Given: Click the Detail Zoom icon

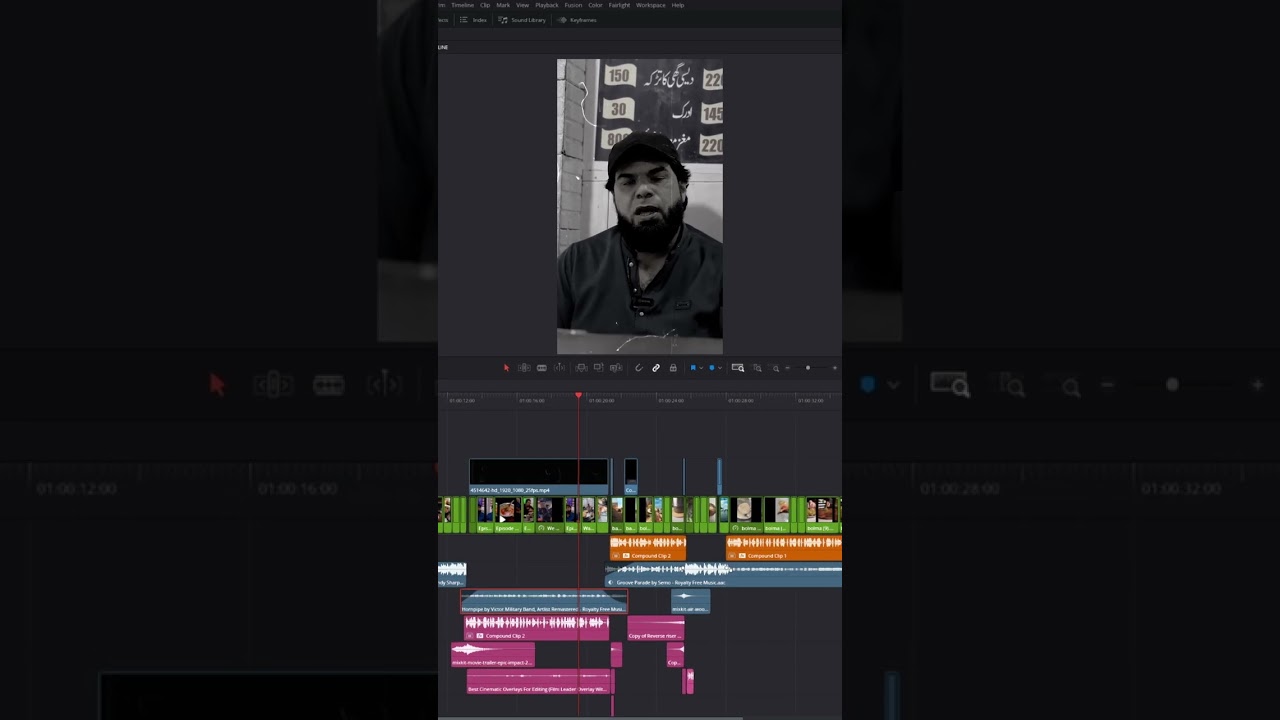Looking at the screenshot, I should click(x=757, y=368).
